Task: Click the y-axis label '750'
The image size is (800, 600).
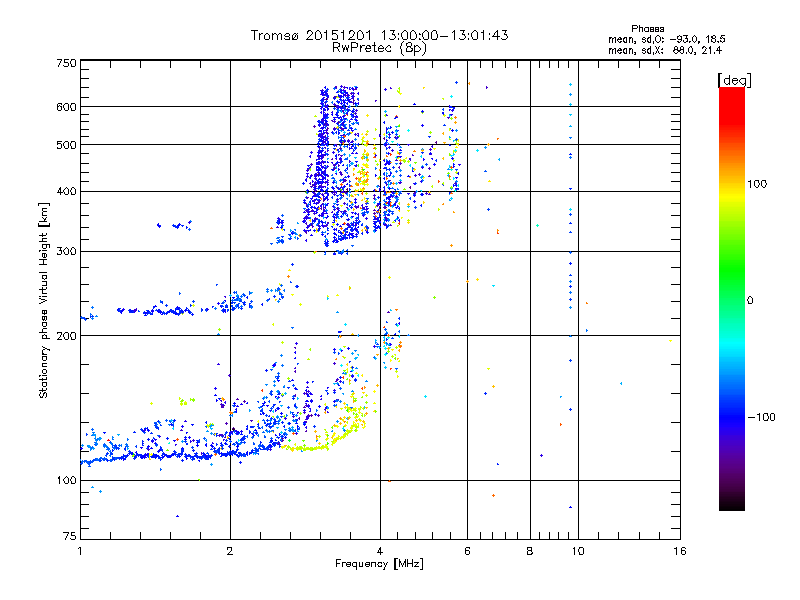Action: coord(67,63)
